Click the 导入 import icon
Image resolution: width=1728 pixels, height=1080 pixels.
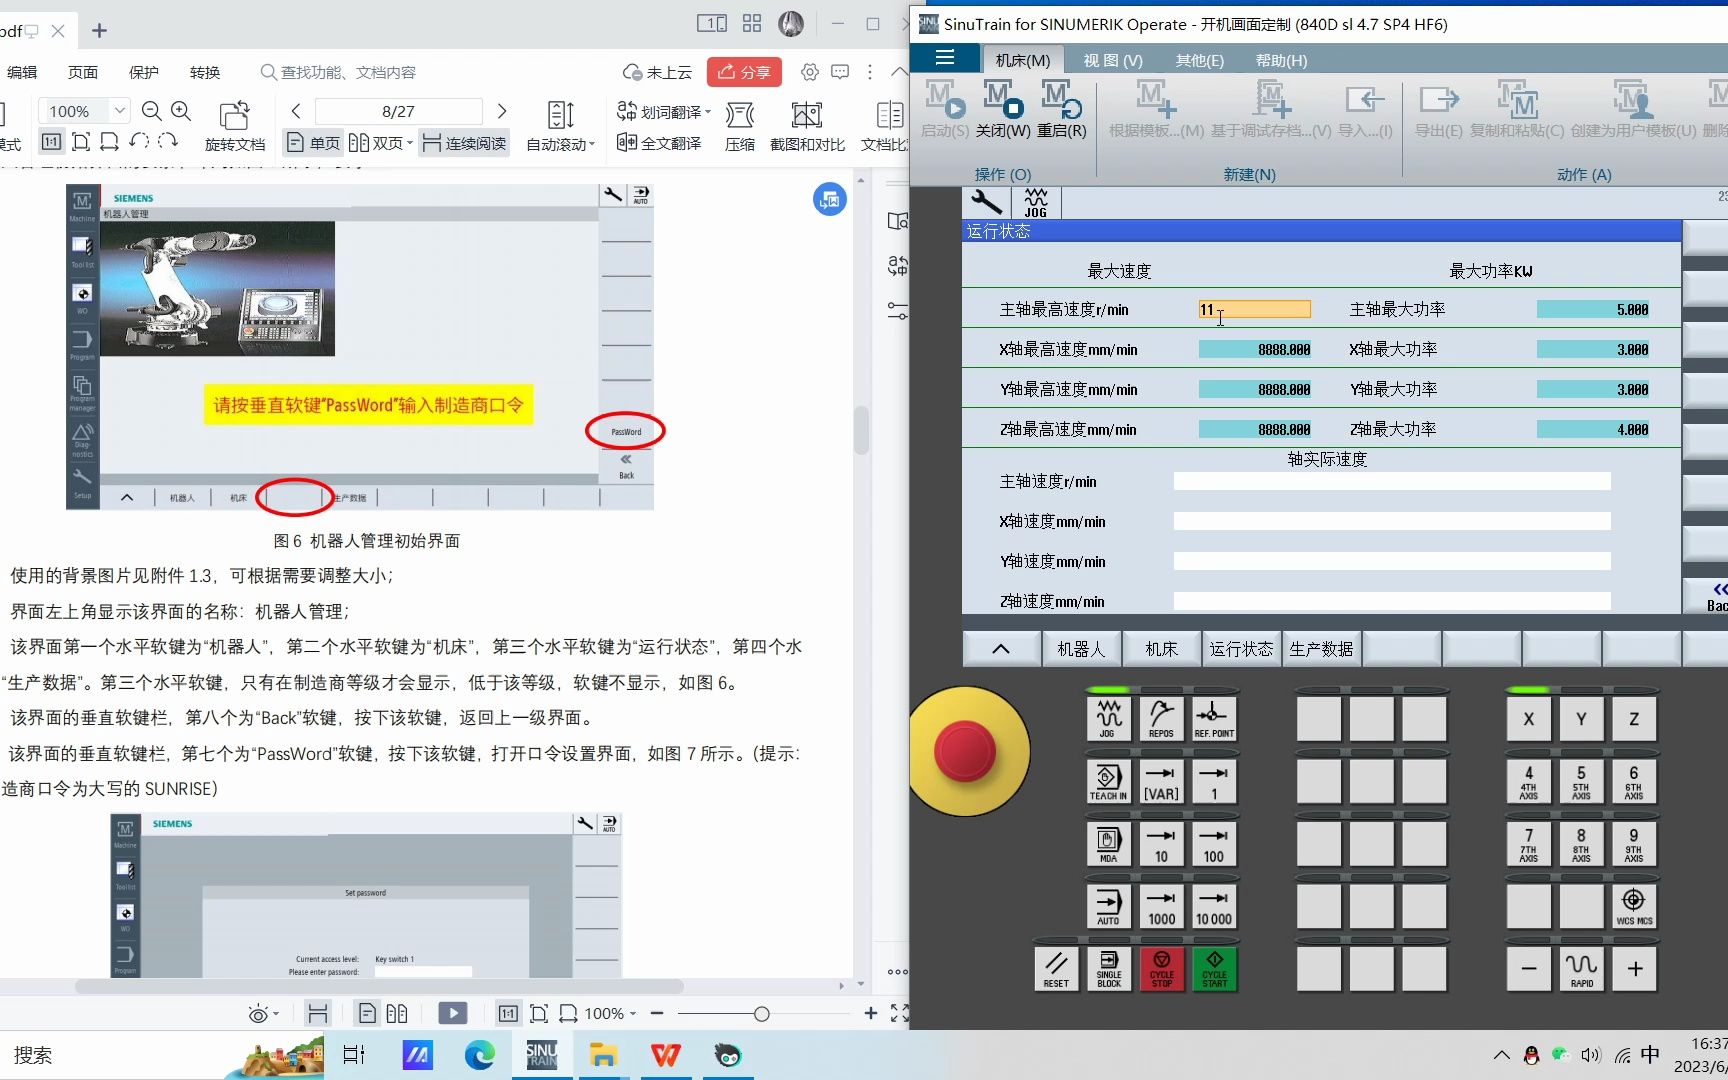(x=1364, y=109)
